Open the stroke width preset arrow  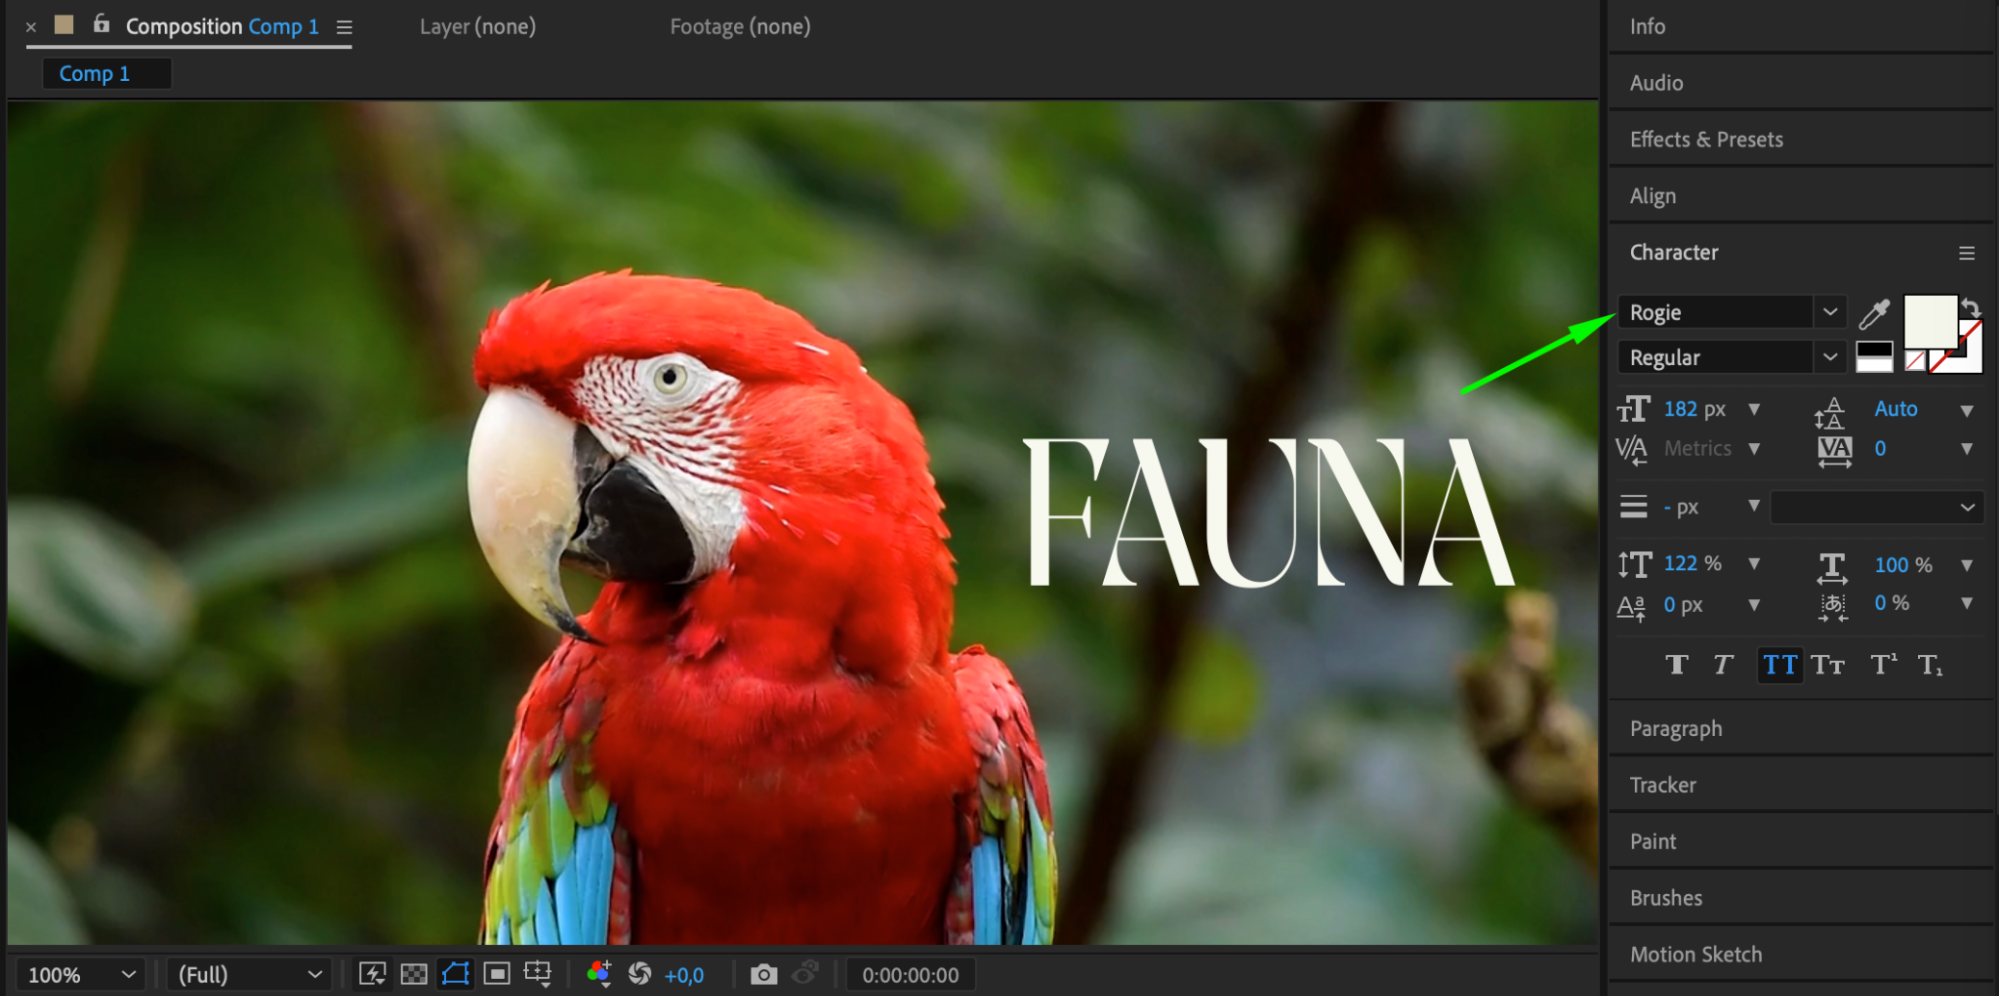click(1754, 506)
